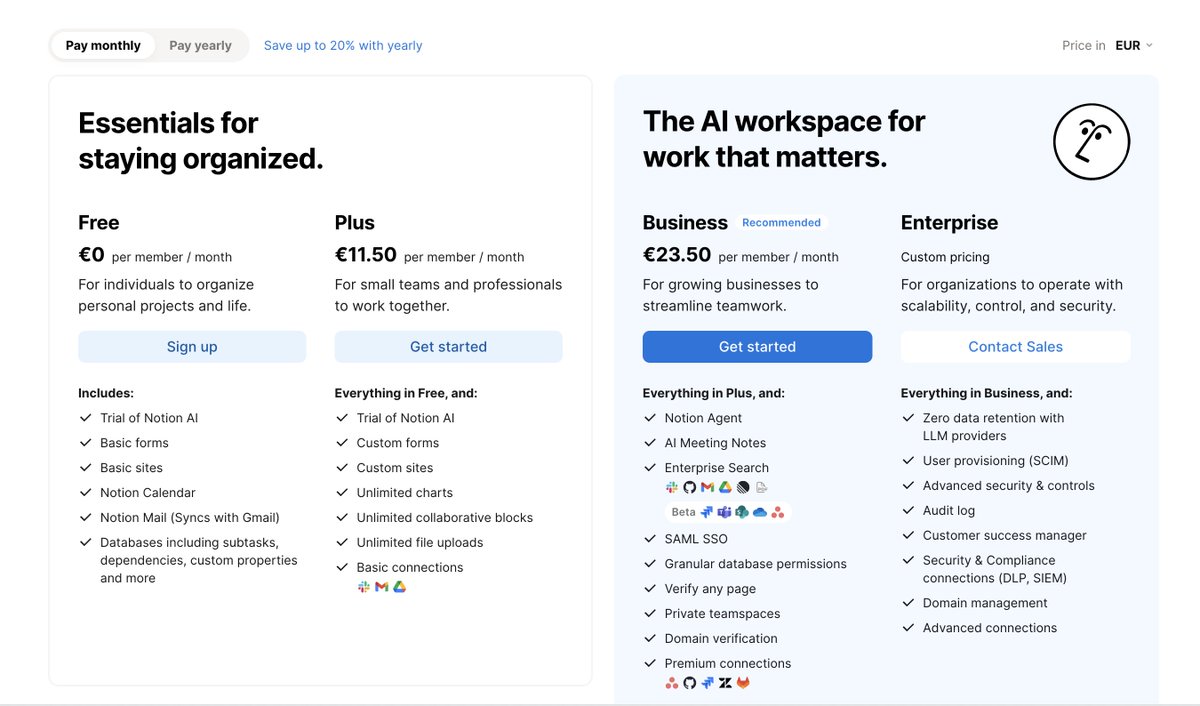Click the Custom sites feature
This screenshot has height=706, width=1200.
(395, 467)
